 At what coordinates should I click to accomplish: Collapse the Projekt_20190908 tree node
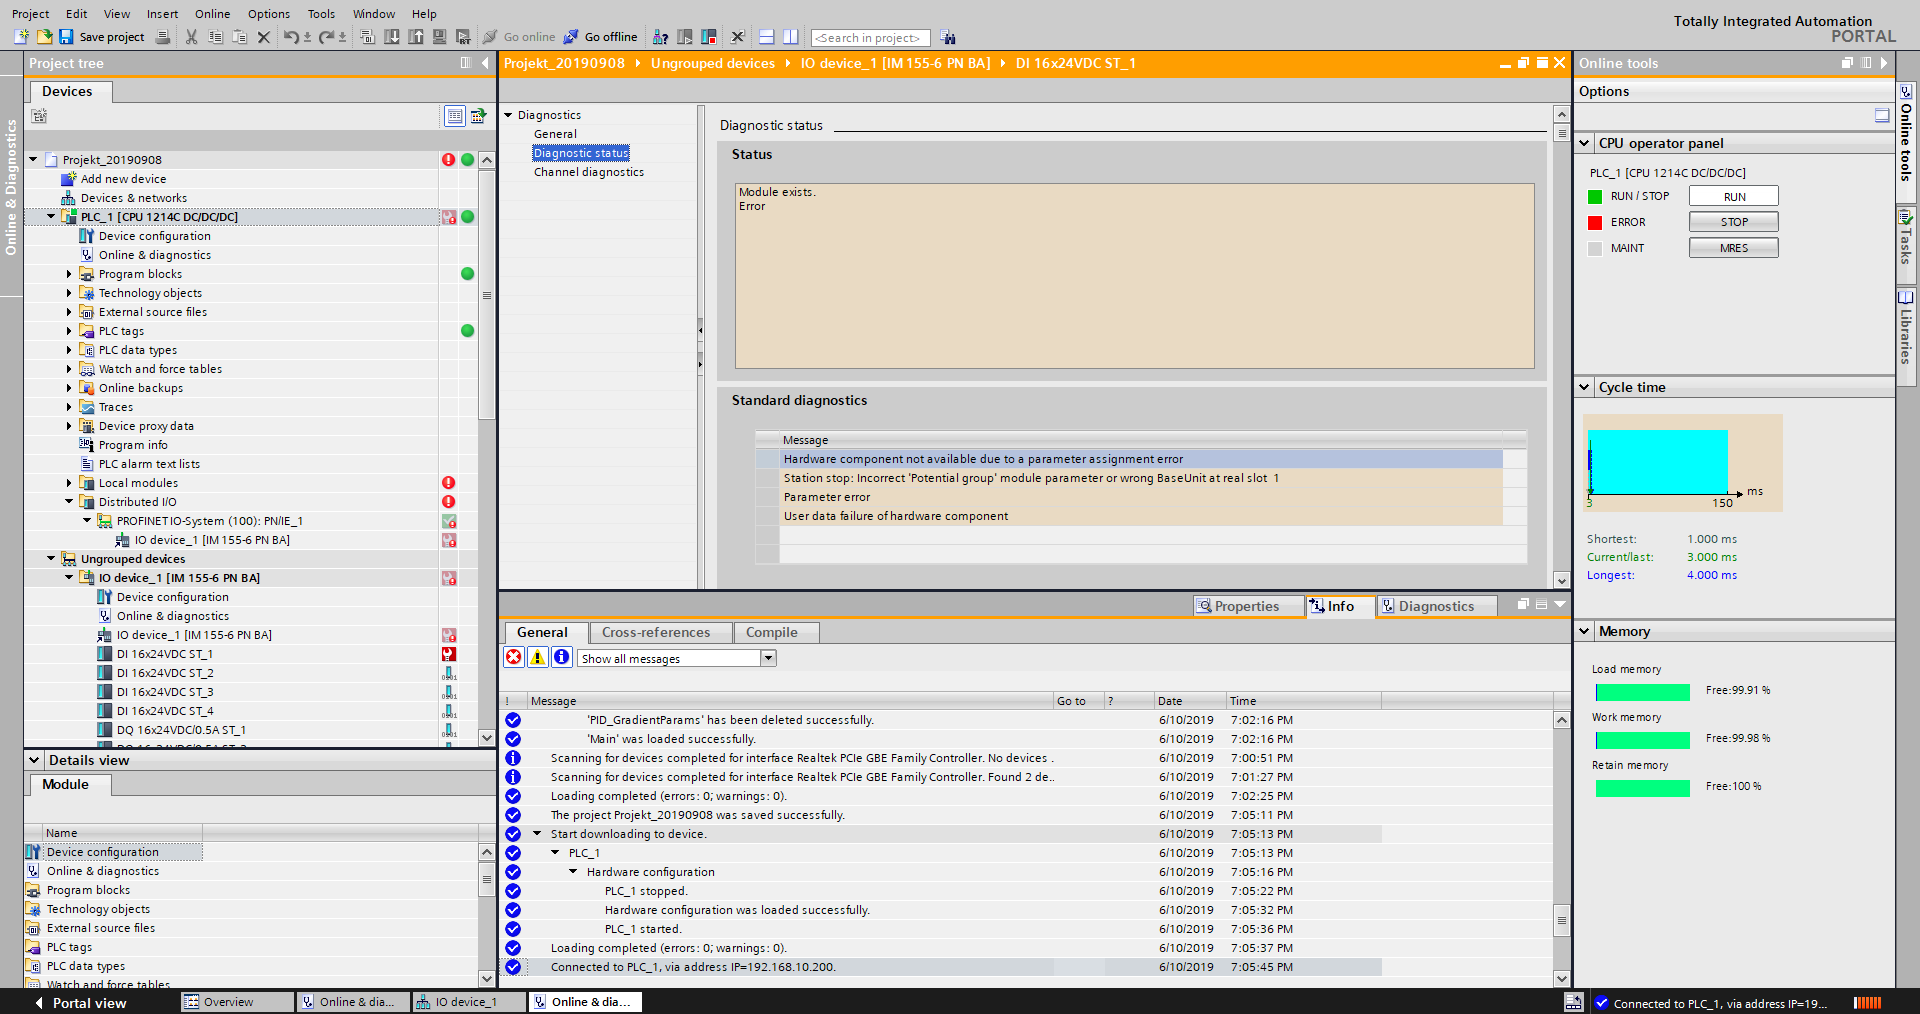point(33,160)
